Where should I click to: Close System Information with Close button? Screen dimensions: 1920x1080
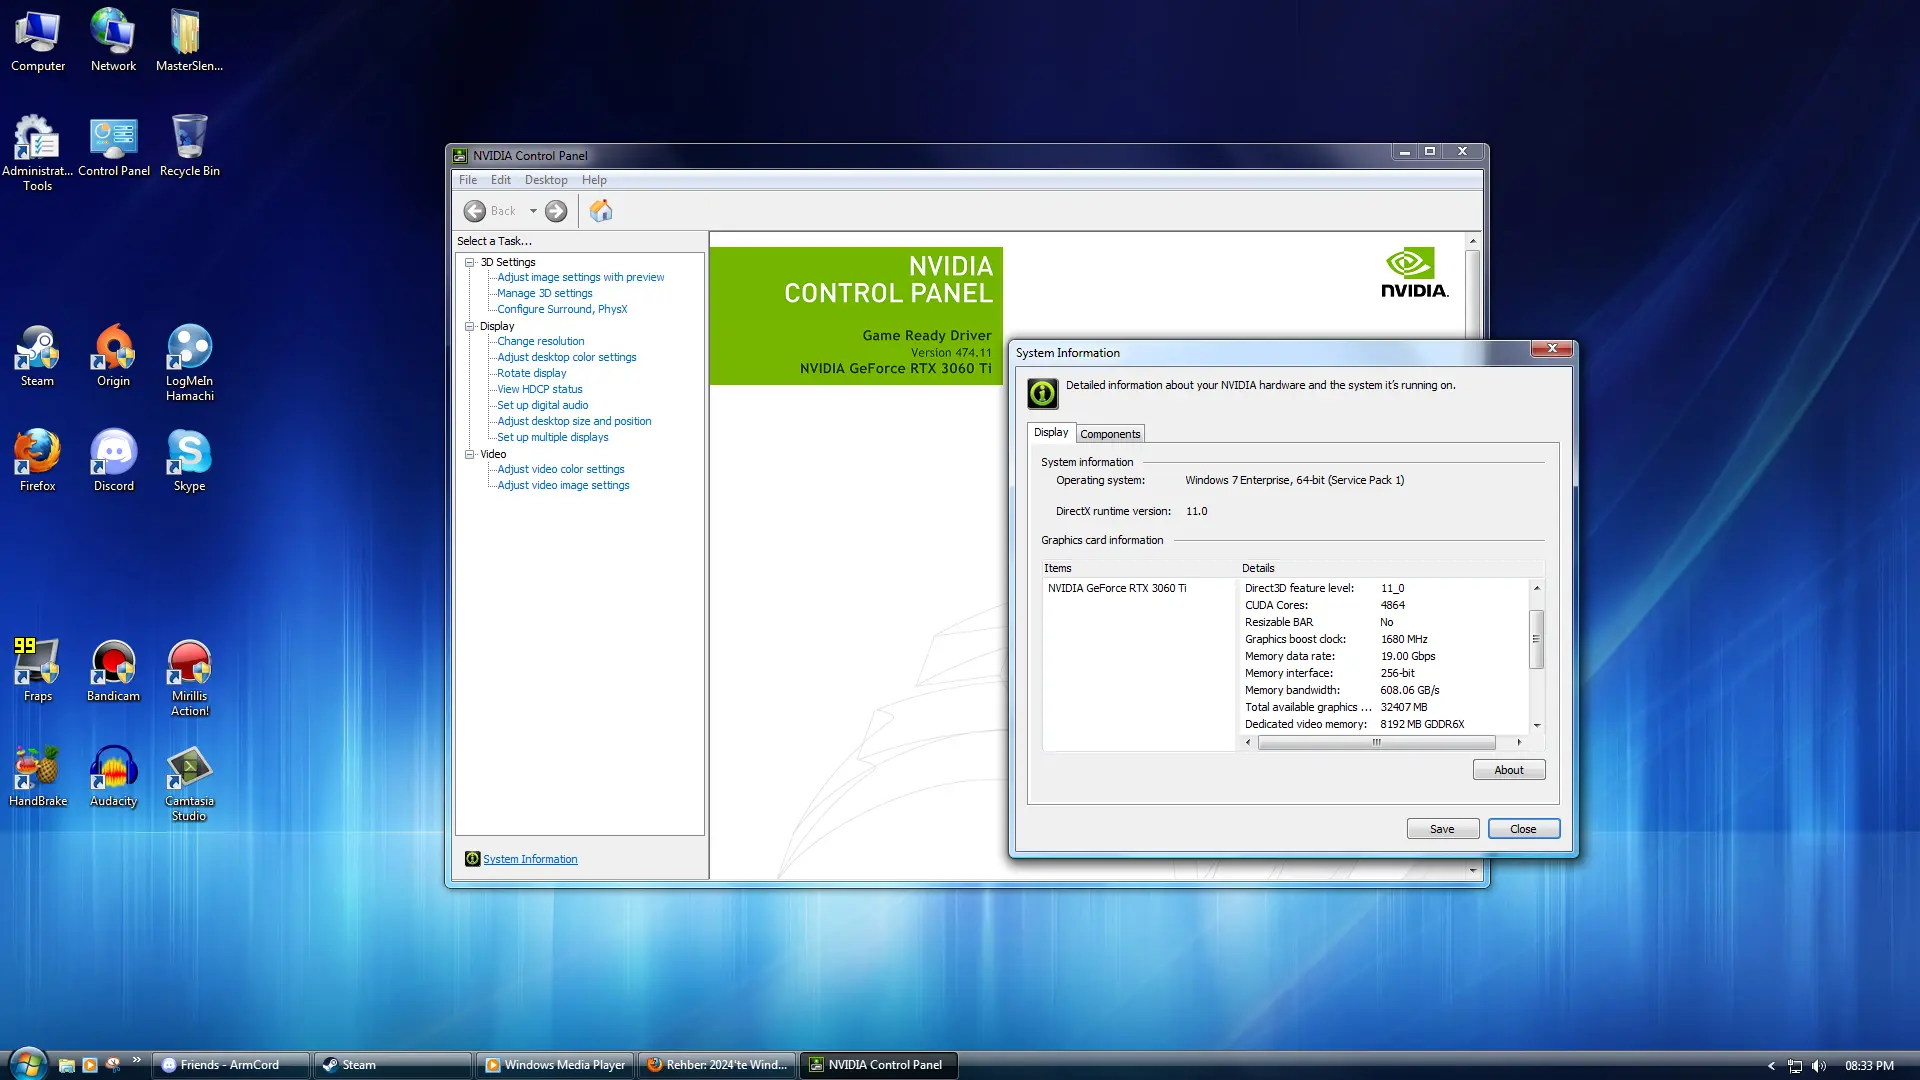pos(1523,829)
